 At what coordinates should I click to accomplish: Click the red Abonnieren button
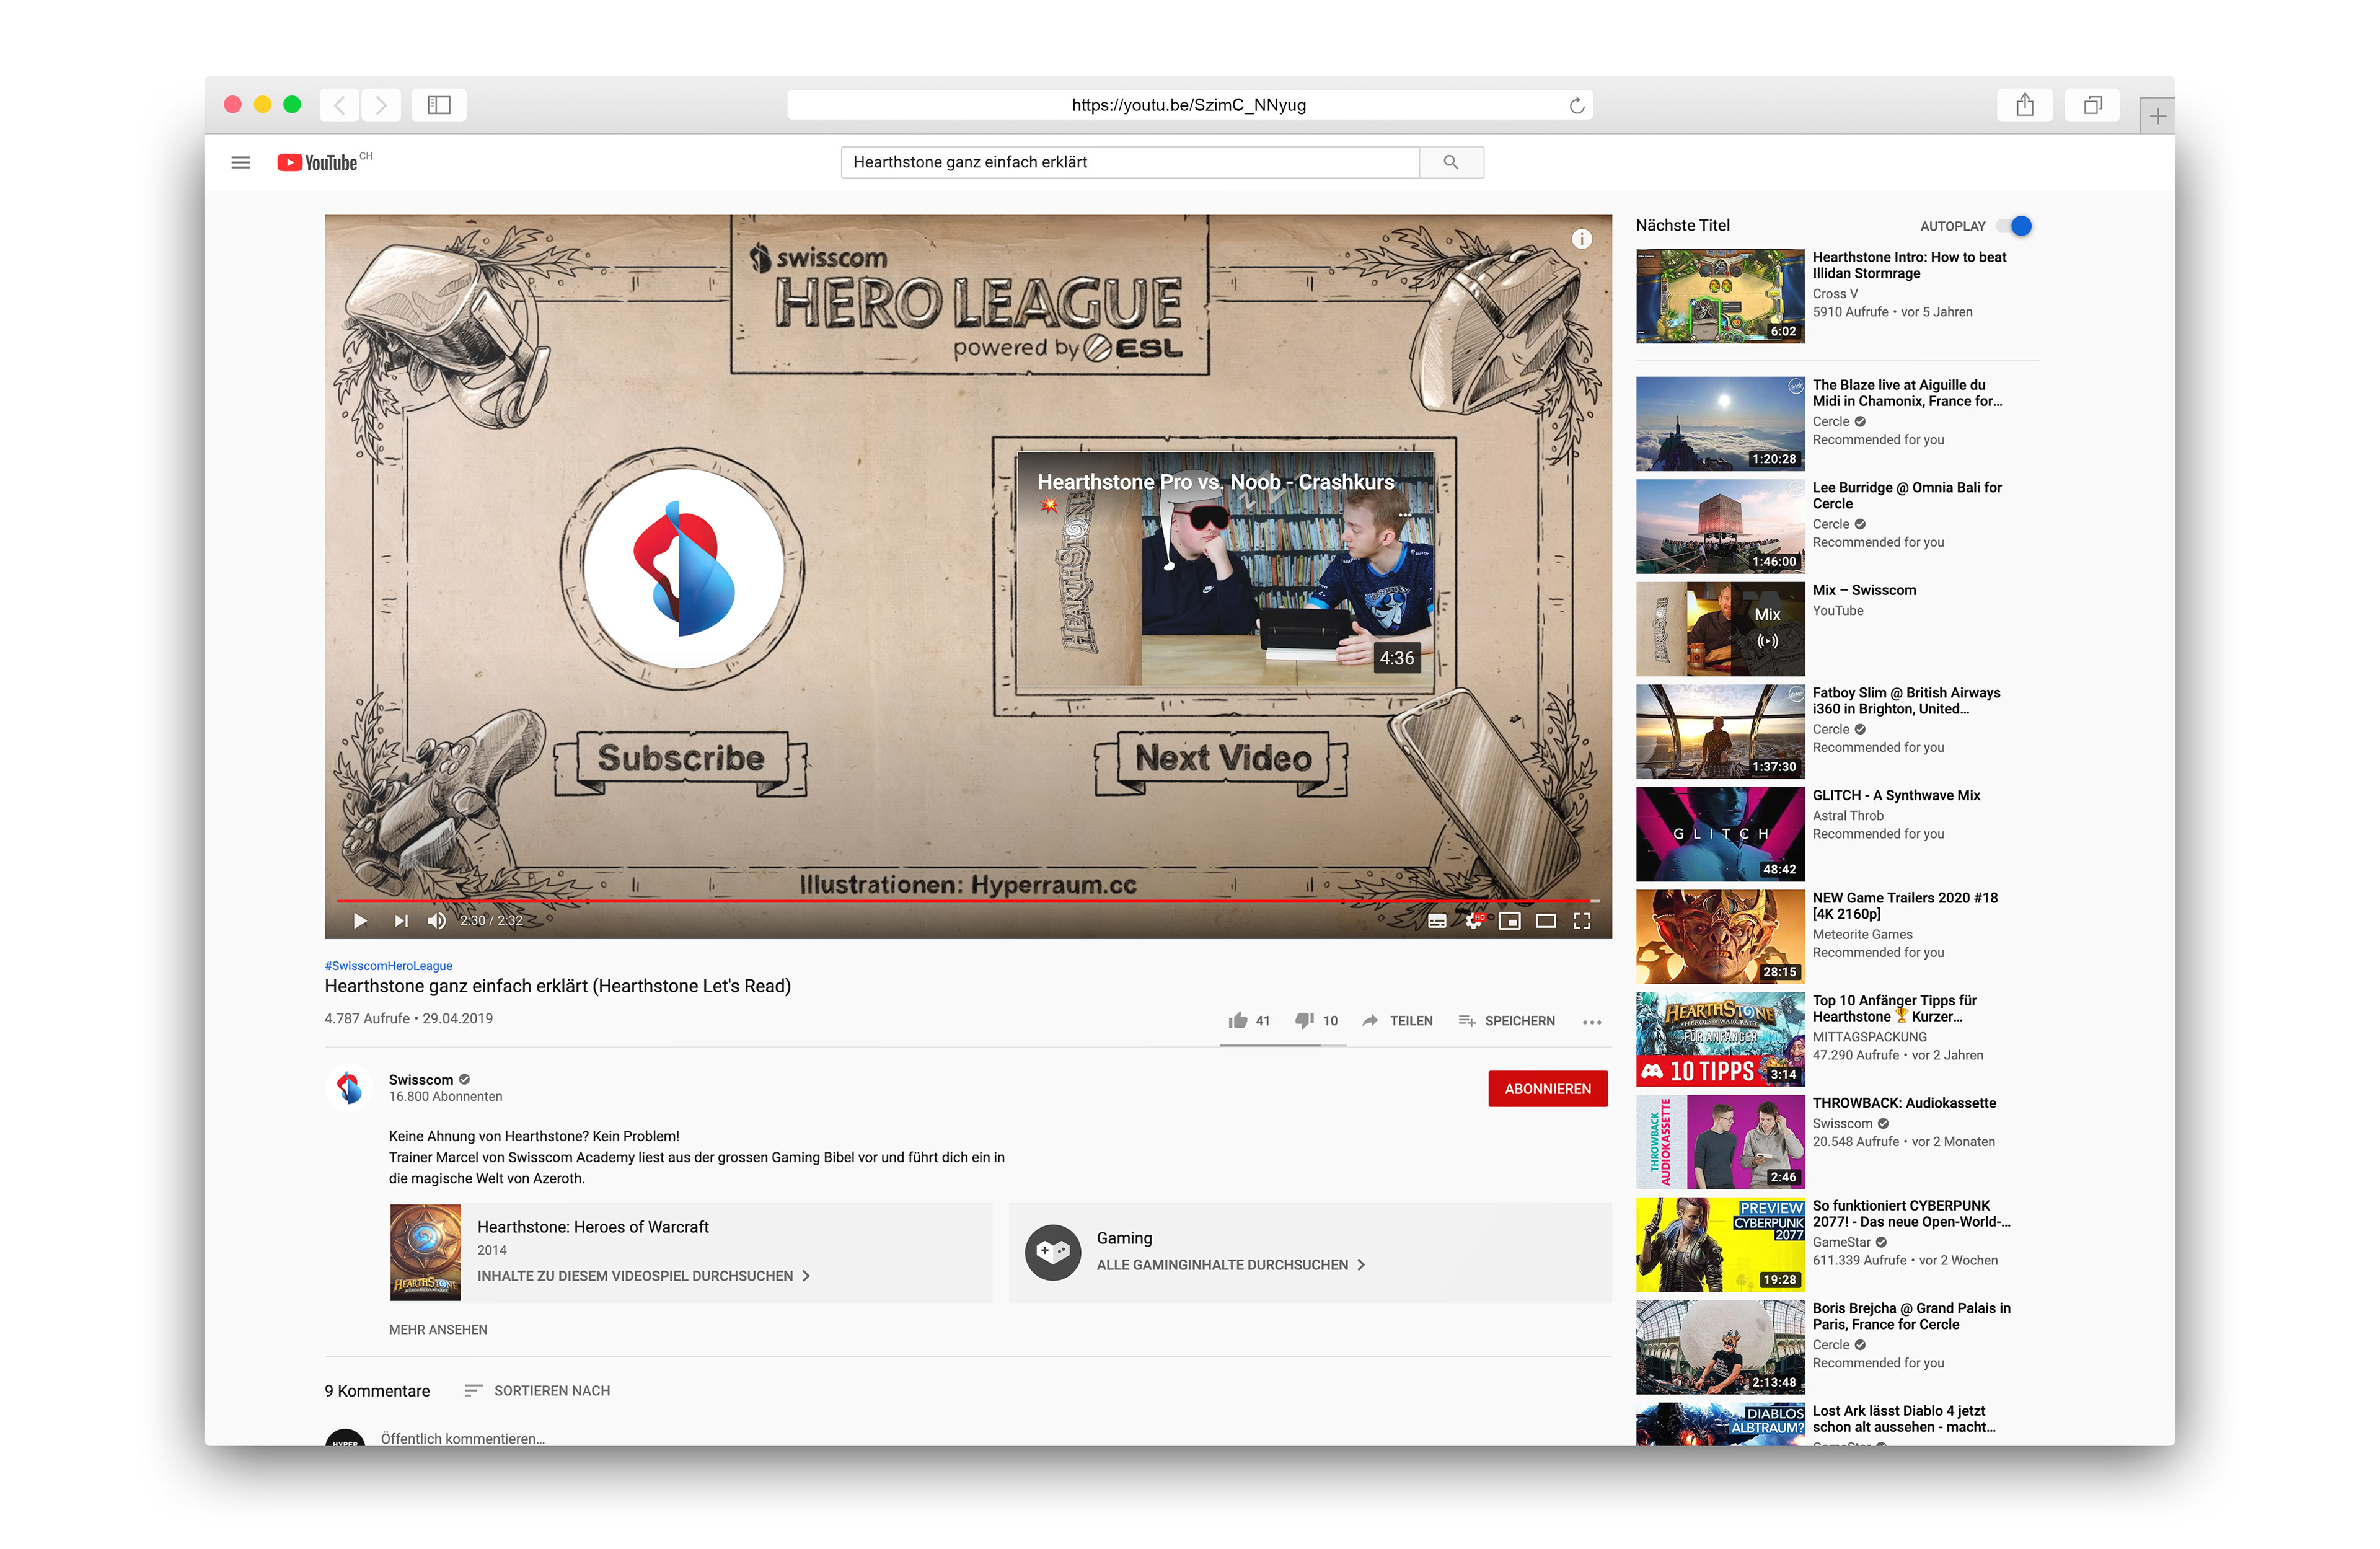(1547, 1088)
